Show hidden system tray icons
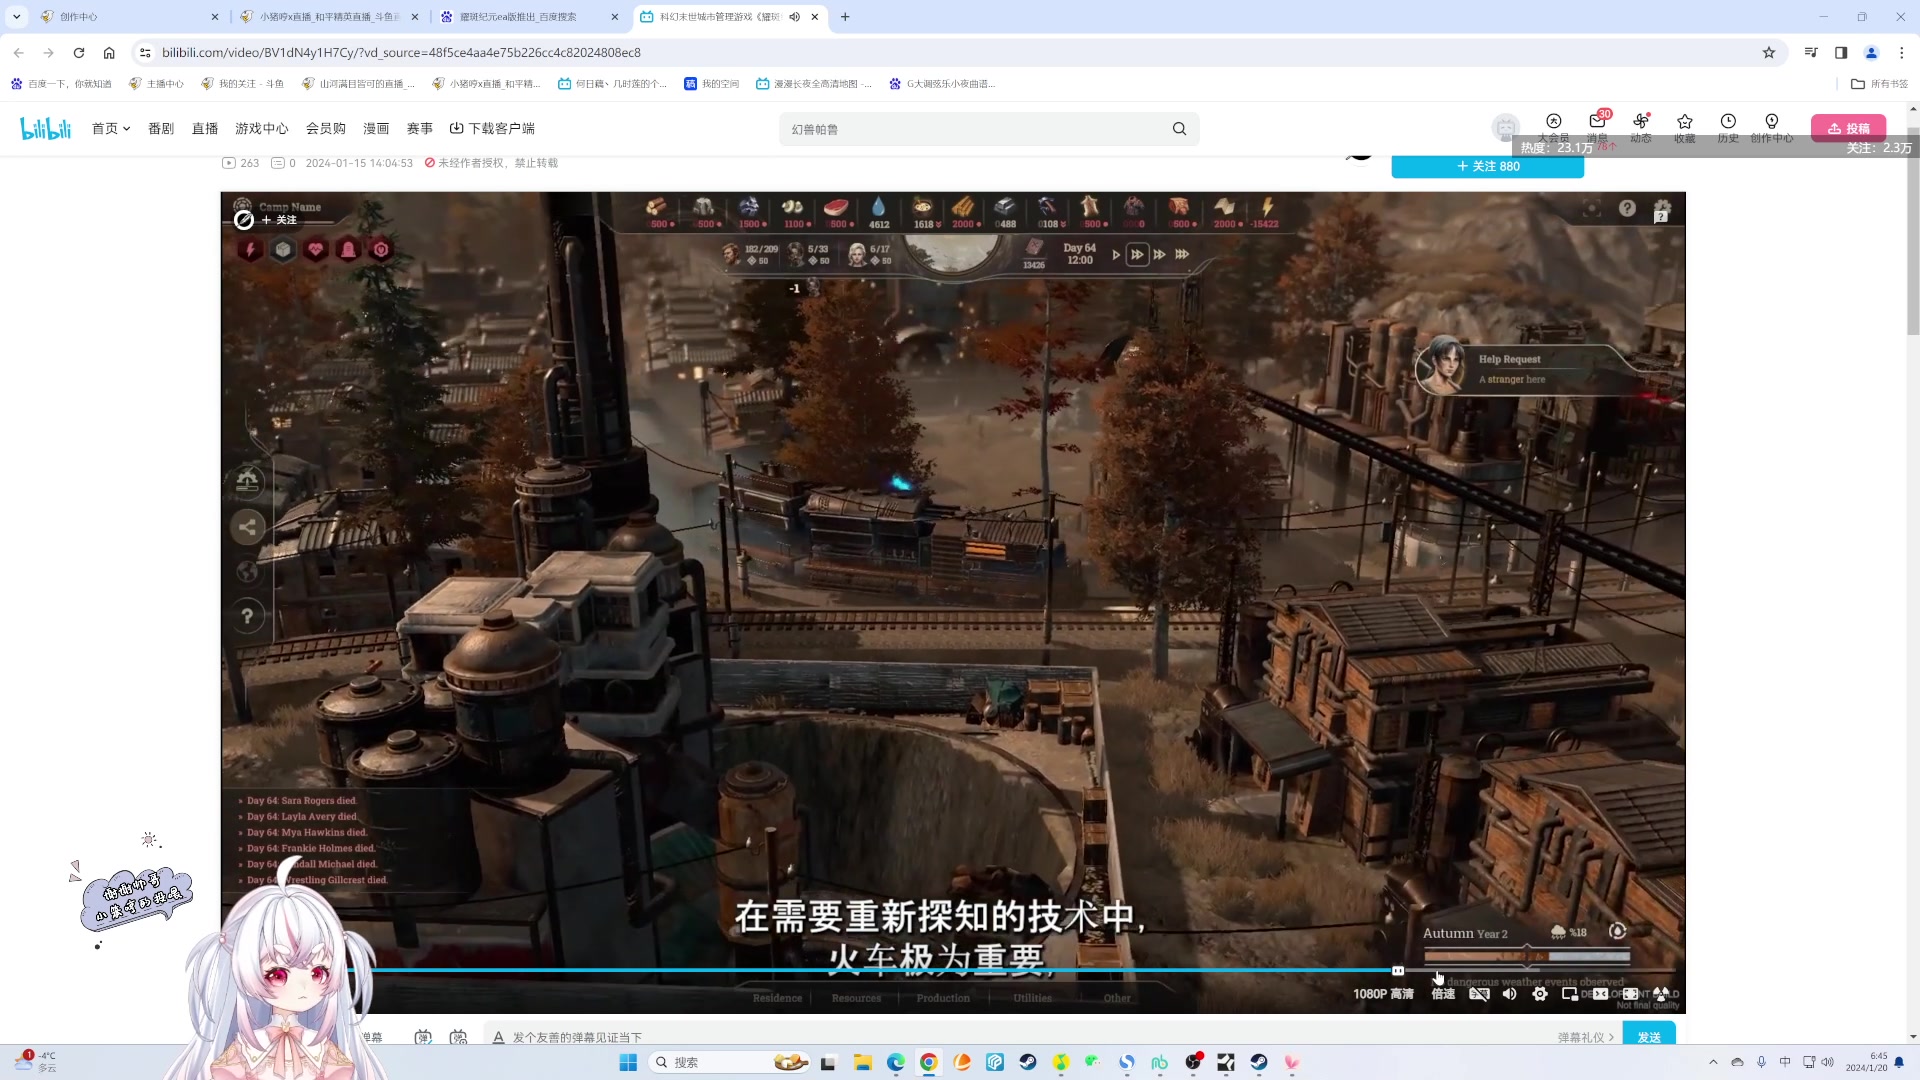The image size is (1920, 1080). [x=1713, y=1062]
